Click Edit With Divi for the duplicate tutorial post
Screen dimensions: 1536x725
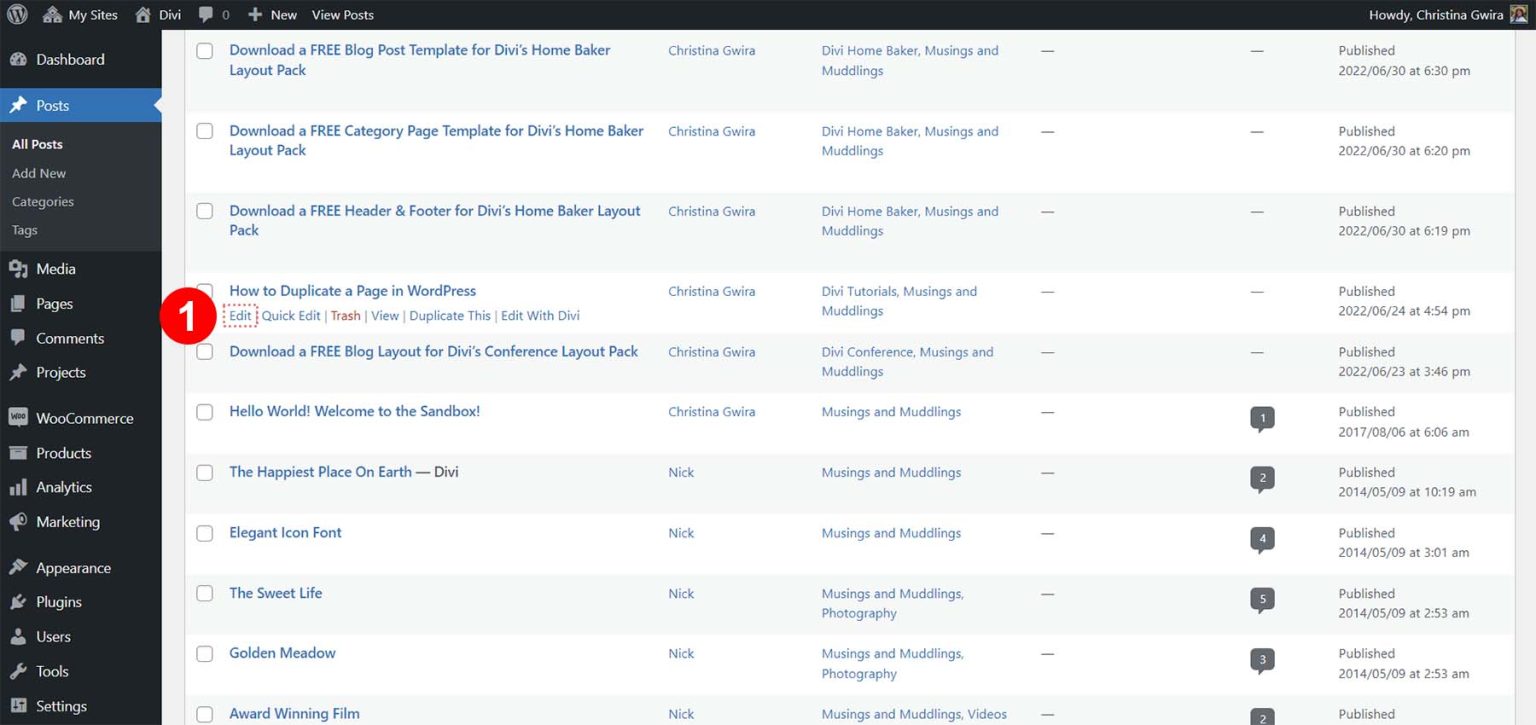point(540,315)
